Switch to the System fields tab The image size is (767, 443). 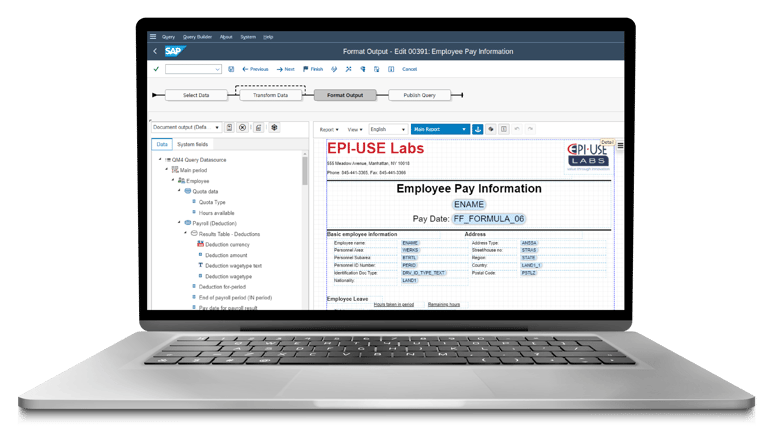click(192, 144)
